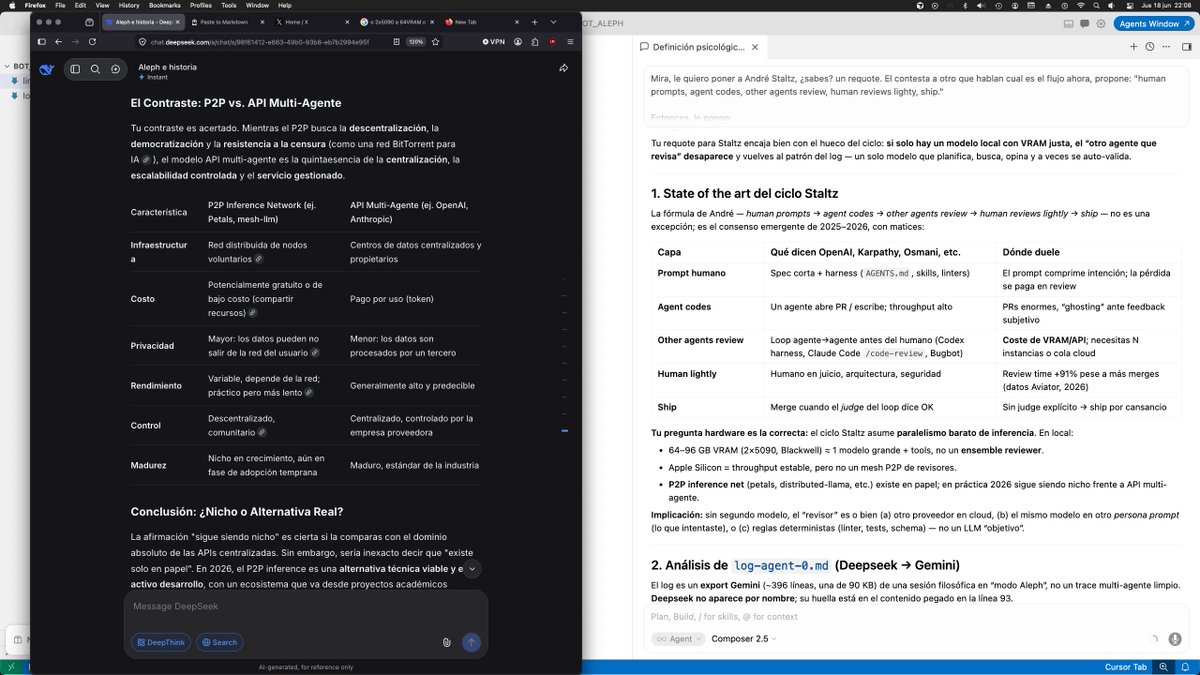1200x675 pixels.
Task: Reload the Firefox page
Action: (x=92, y=42)
